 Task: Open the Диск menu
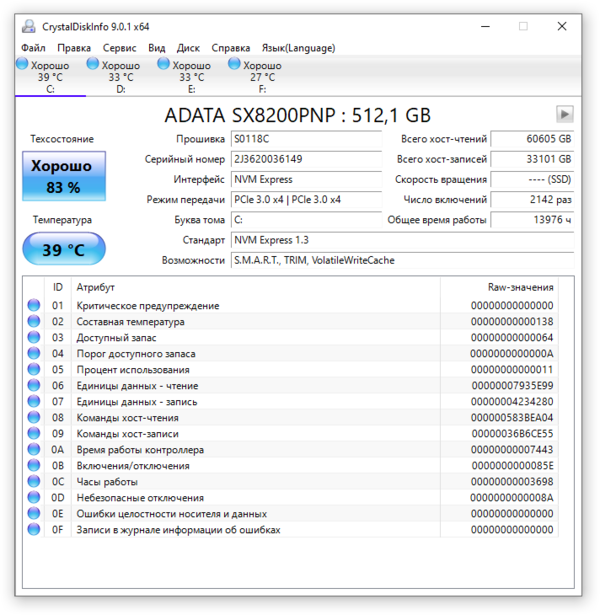point(188,47)
